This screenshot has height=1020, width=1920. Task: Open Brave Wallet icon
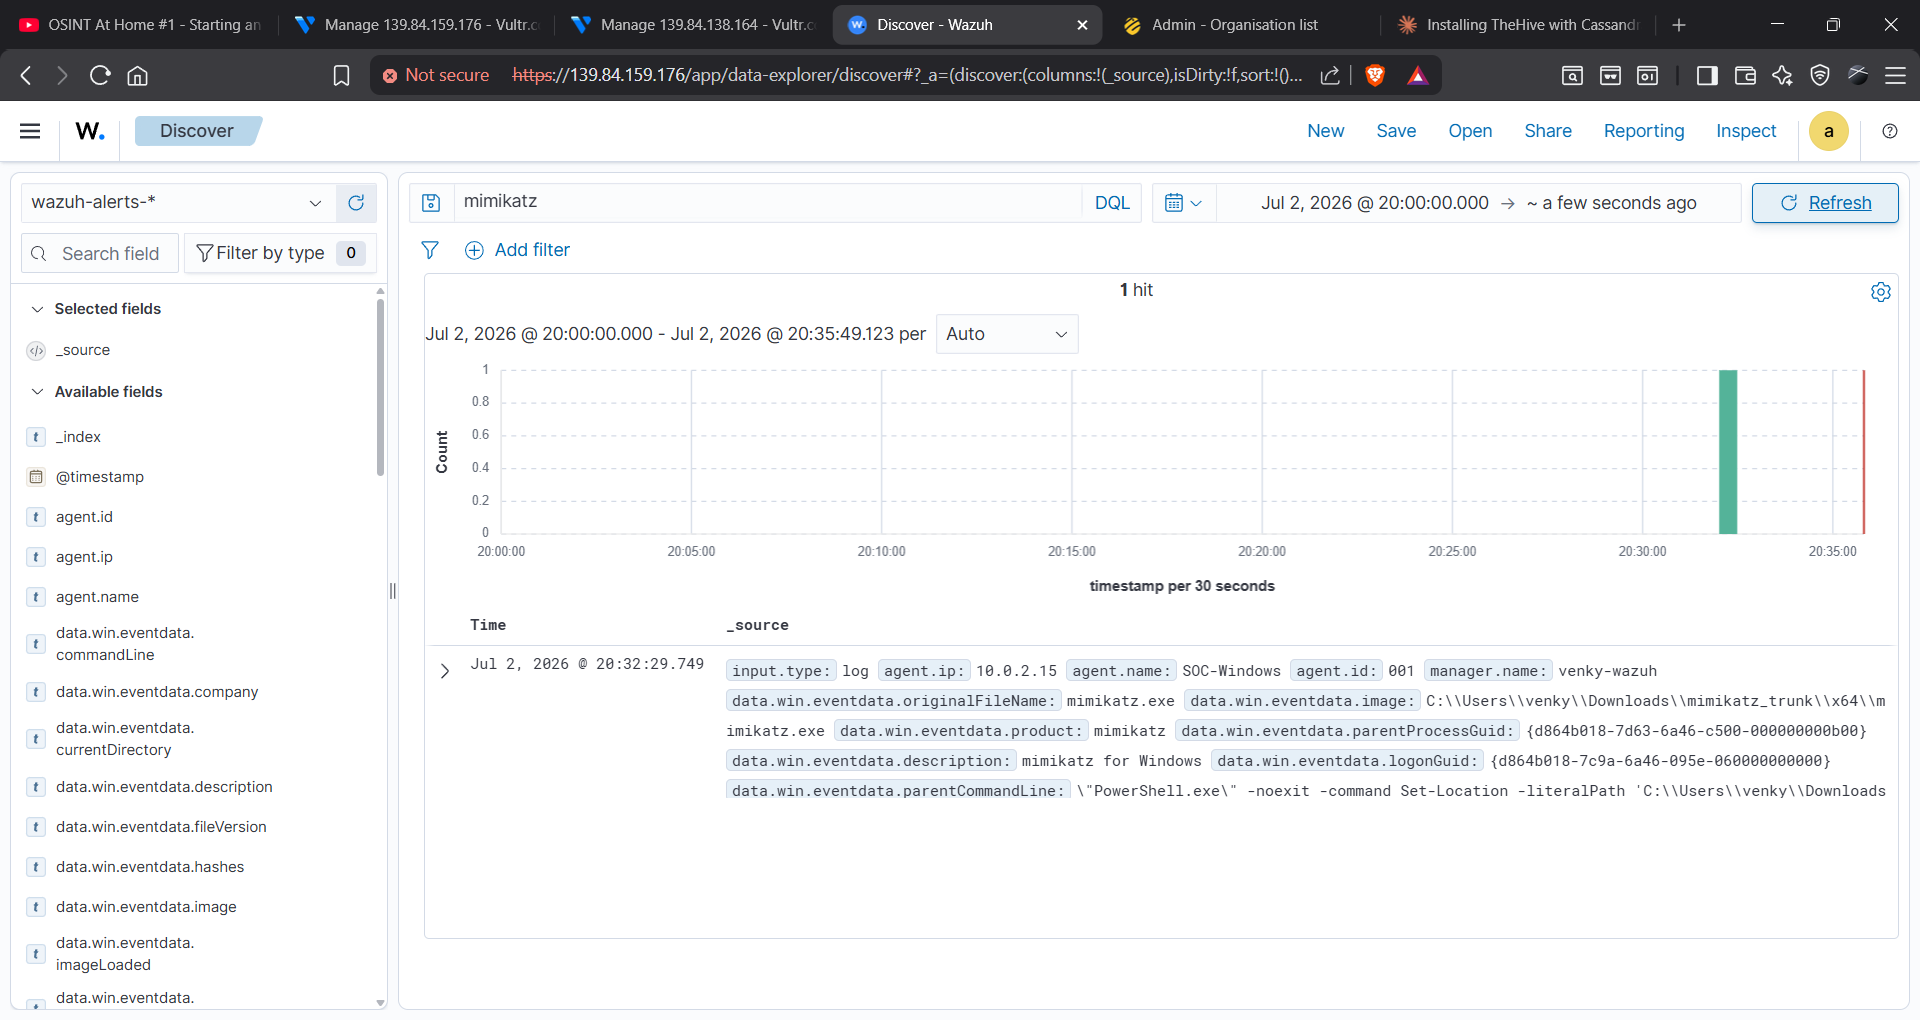(1745, 75)
